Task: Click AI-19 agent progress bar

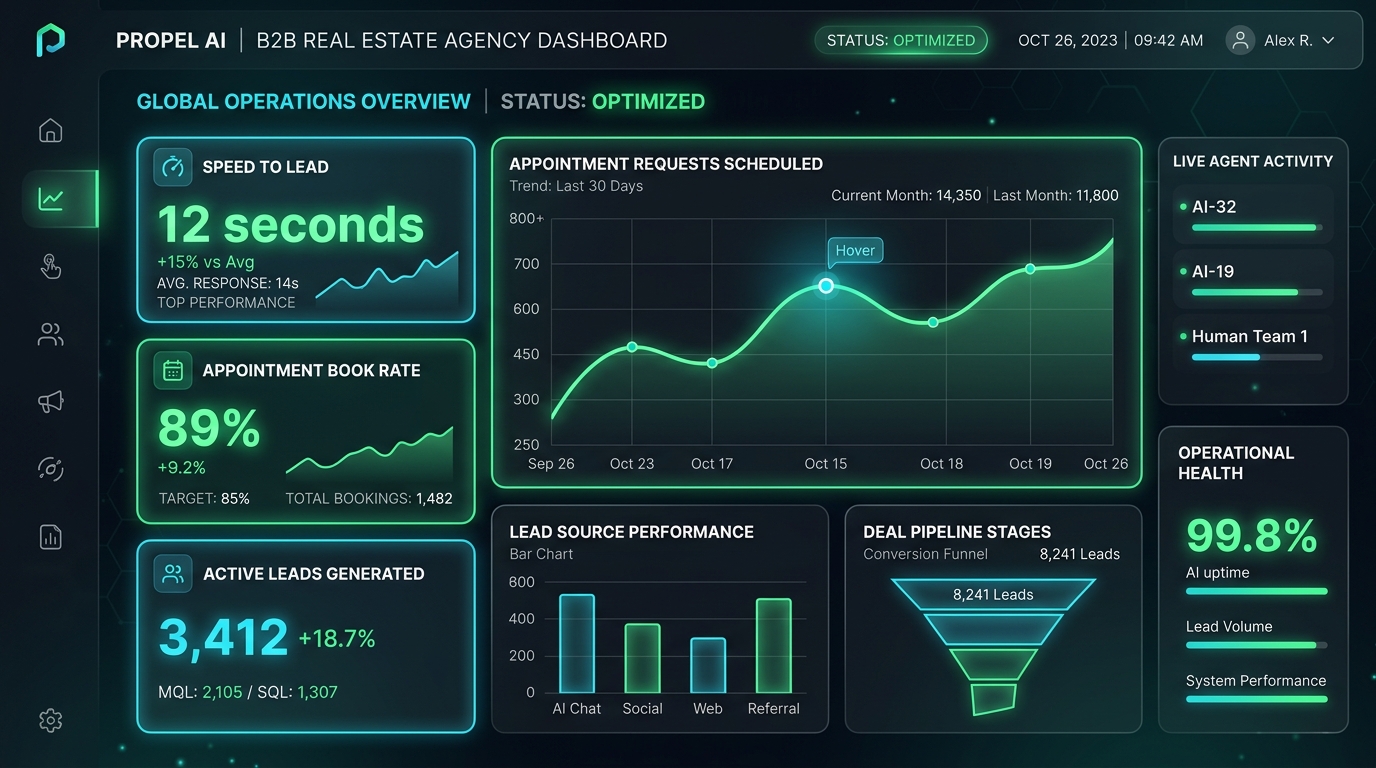Action: click(1257, 292)
